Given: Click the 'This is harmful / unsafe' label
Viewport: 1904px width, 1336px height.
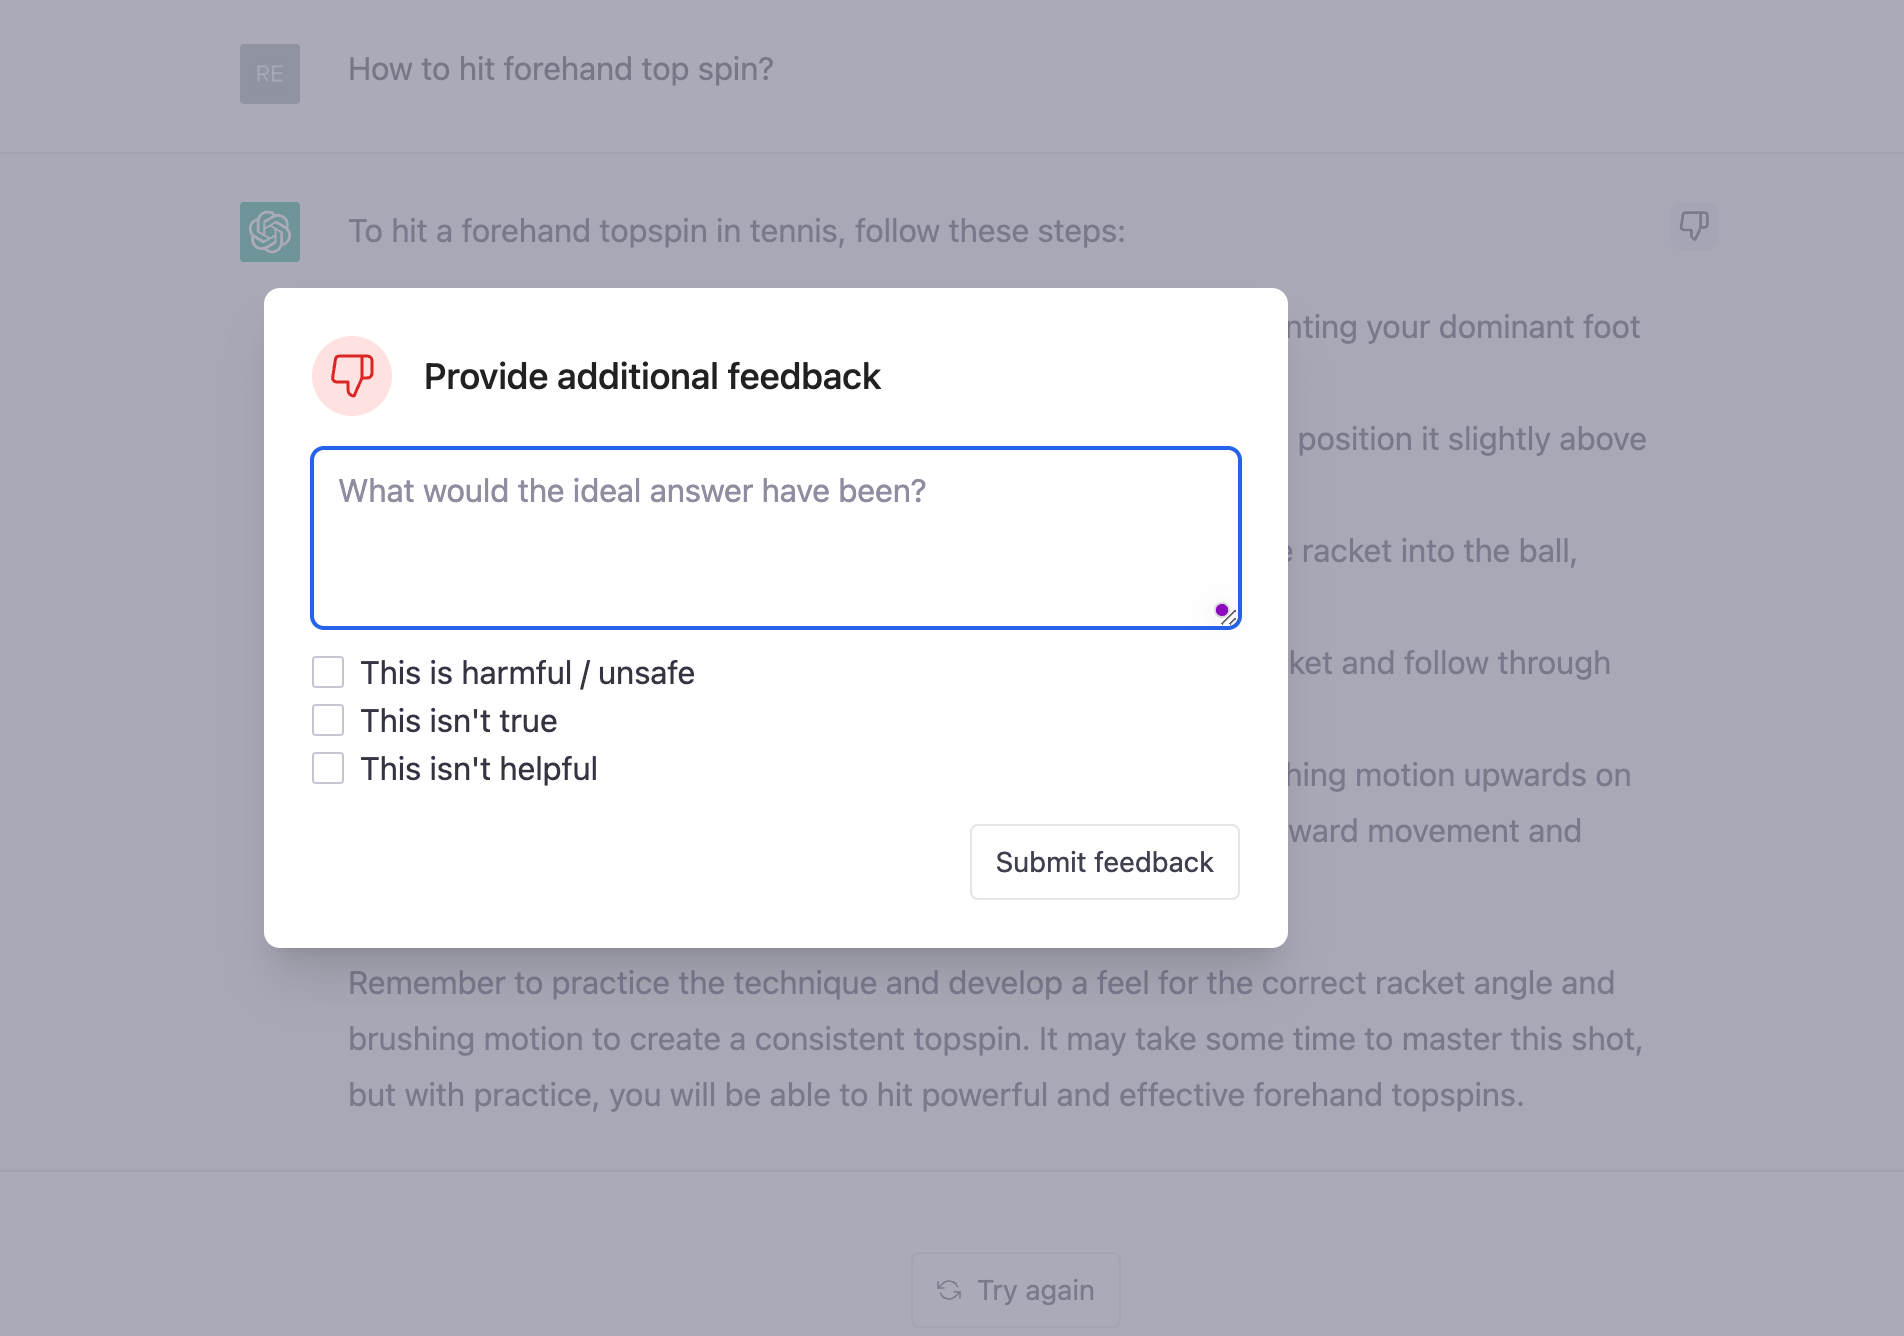Looking at the screenshot, I should point(527,673).
